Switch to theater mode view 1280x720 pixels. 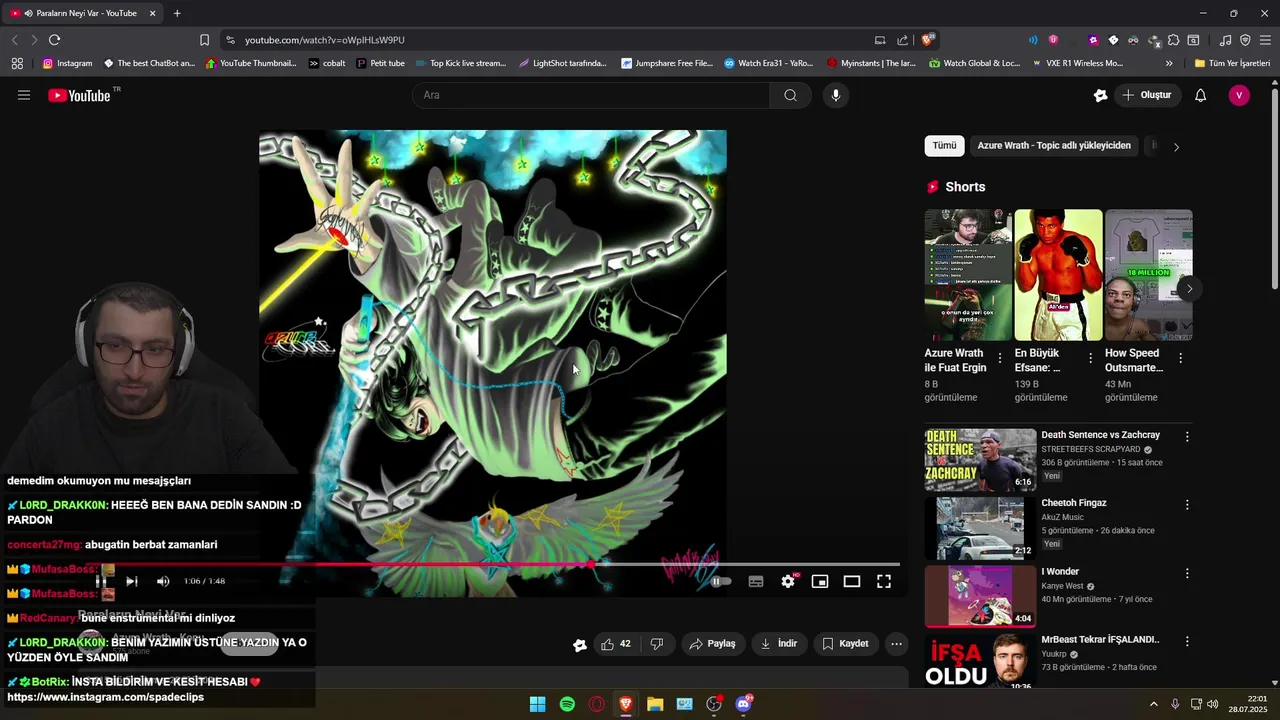(852, 581)
